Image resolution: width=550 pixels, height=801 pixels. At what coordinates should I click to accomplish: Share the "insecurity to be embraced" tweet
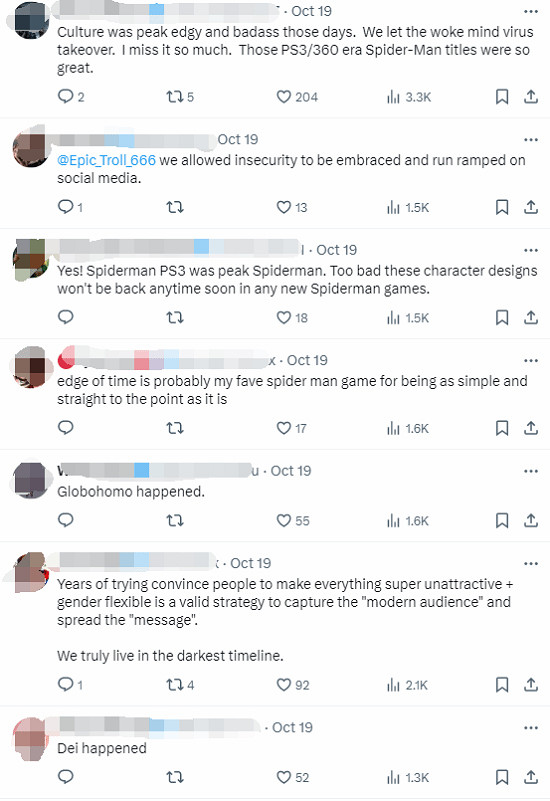531,207
